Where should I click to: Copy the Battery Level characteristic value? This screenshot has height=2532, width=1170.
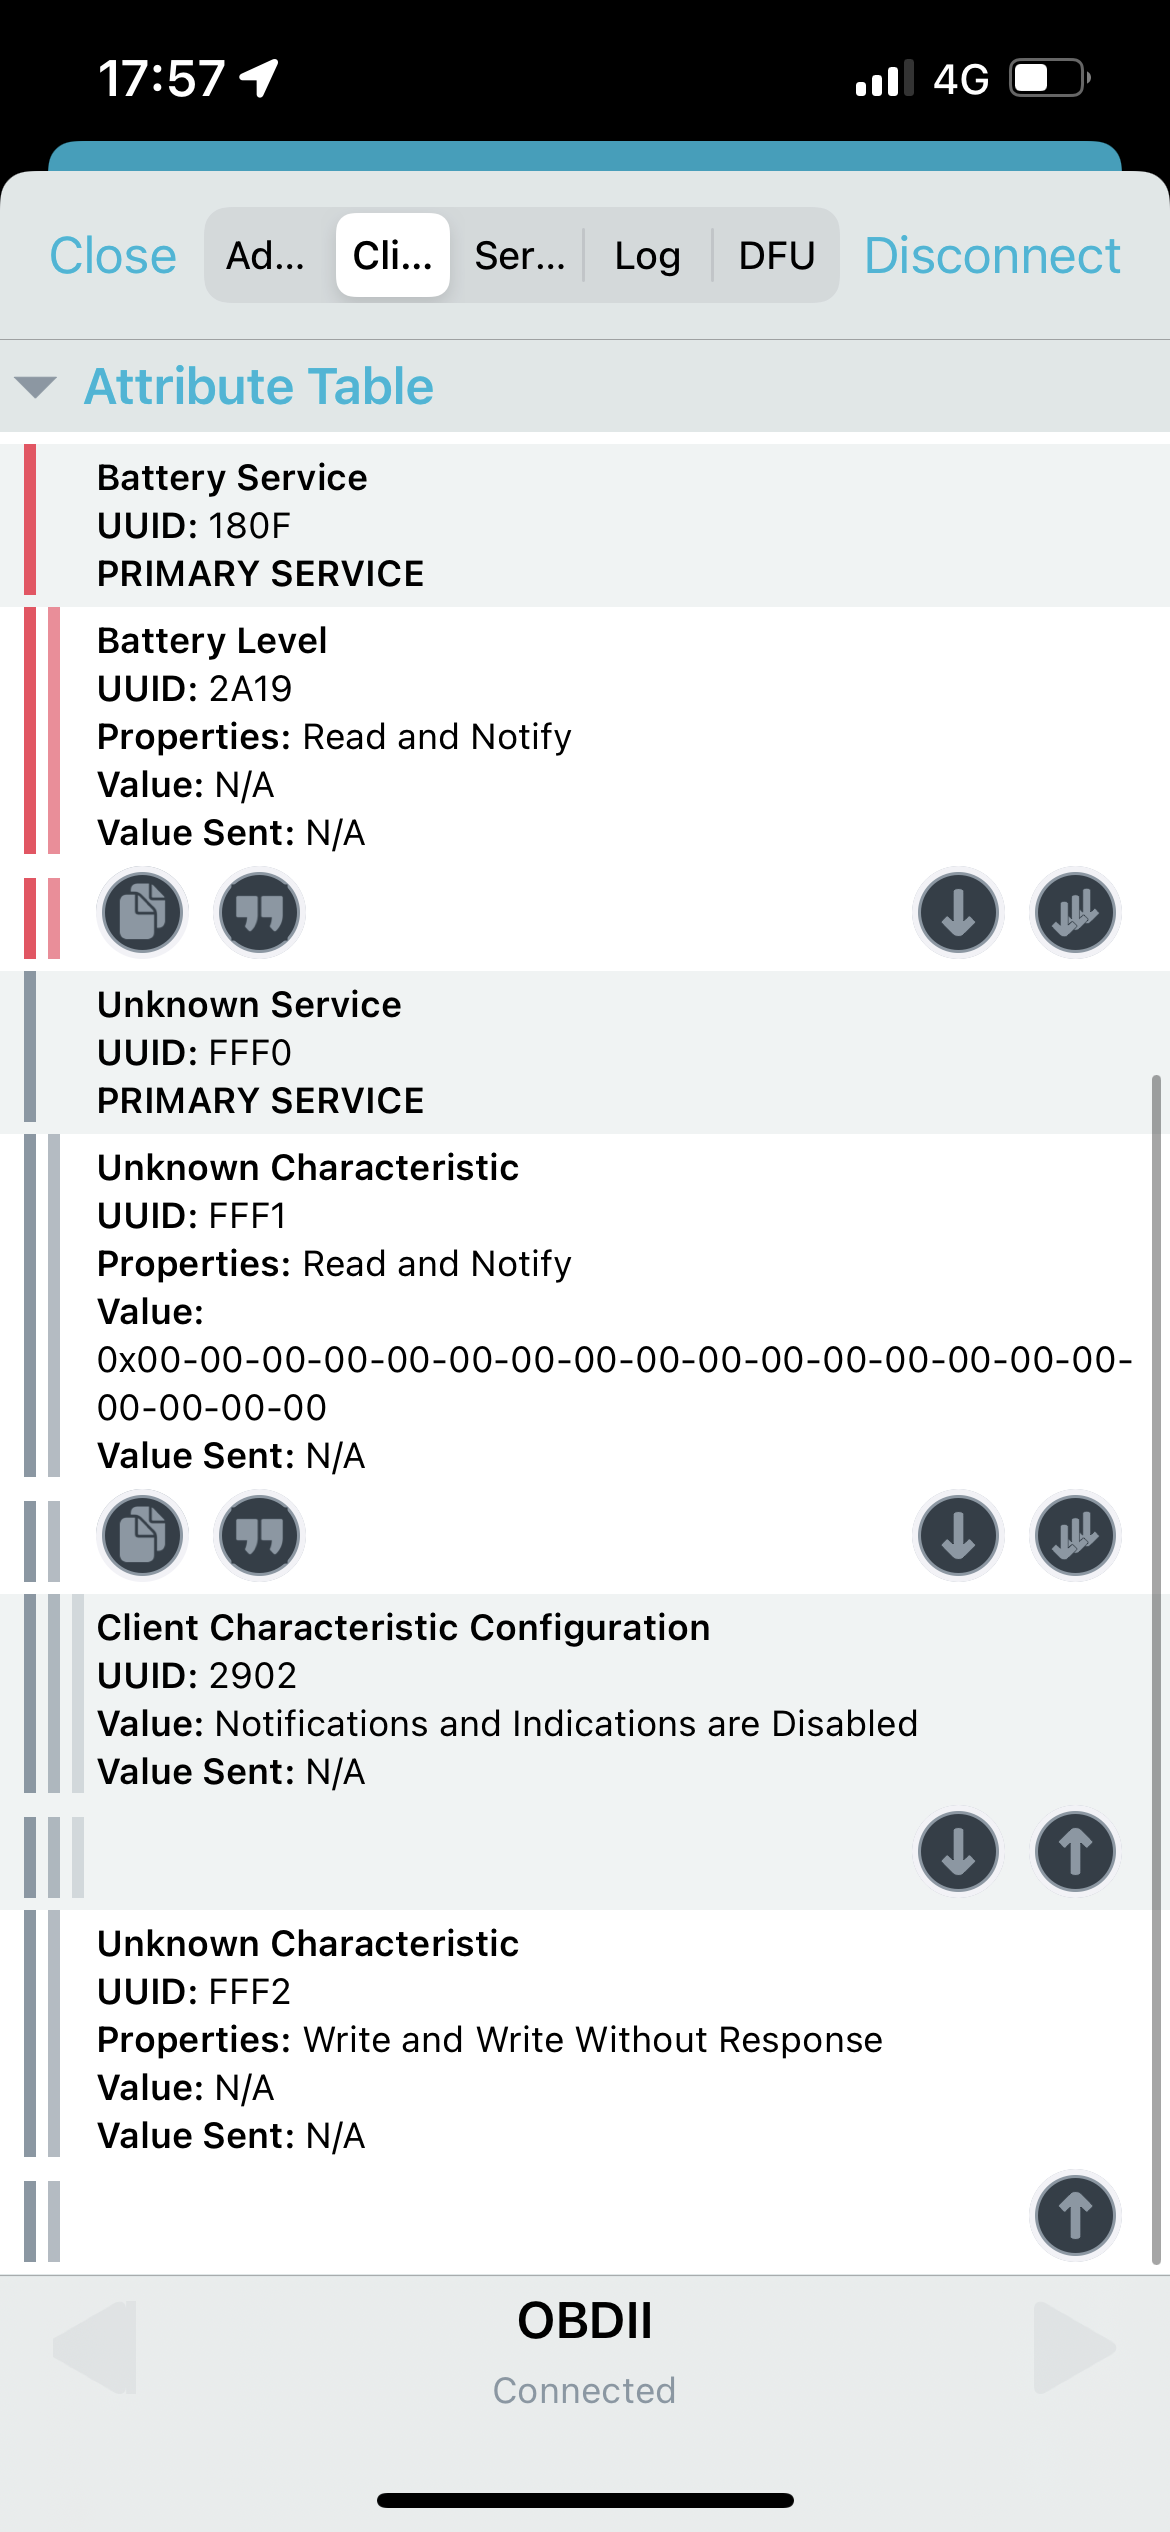(142, 912)
